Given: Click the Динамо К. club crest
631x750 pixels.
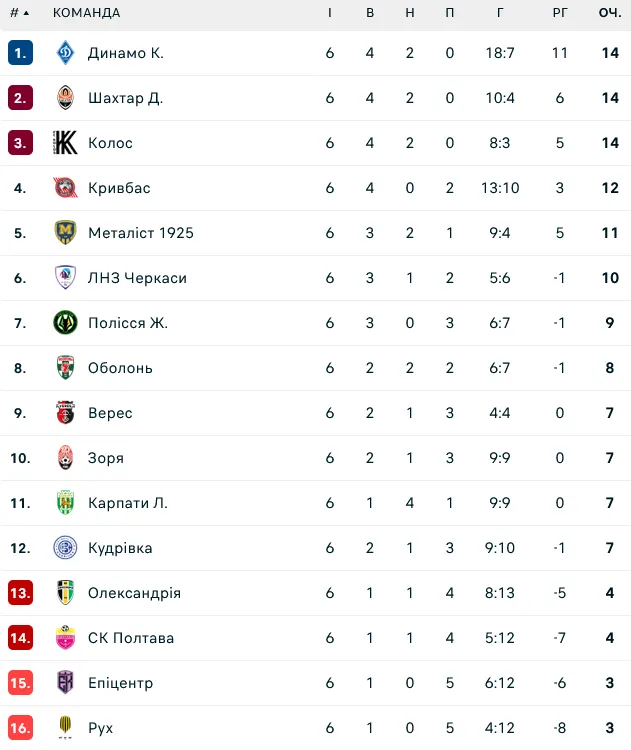Looking at the screenshot, I should (x=66, y=53).
